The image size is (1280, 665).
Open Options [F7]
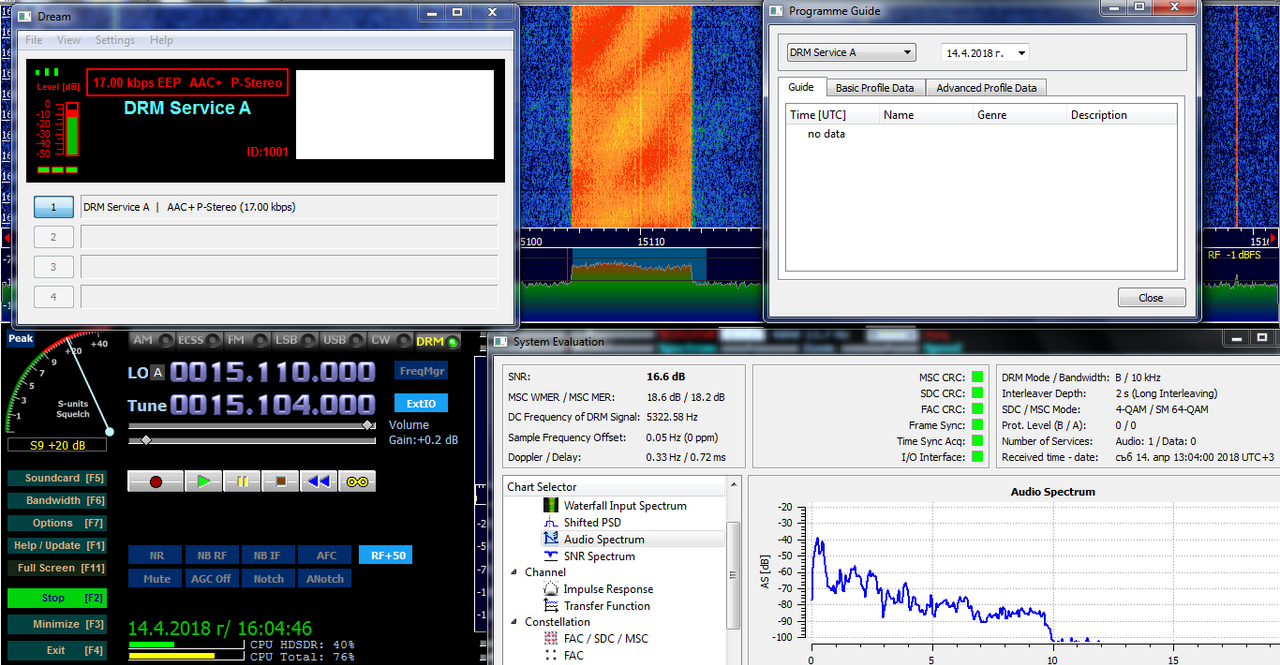57,523
